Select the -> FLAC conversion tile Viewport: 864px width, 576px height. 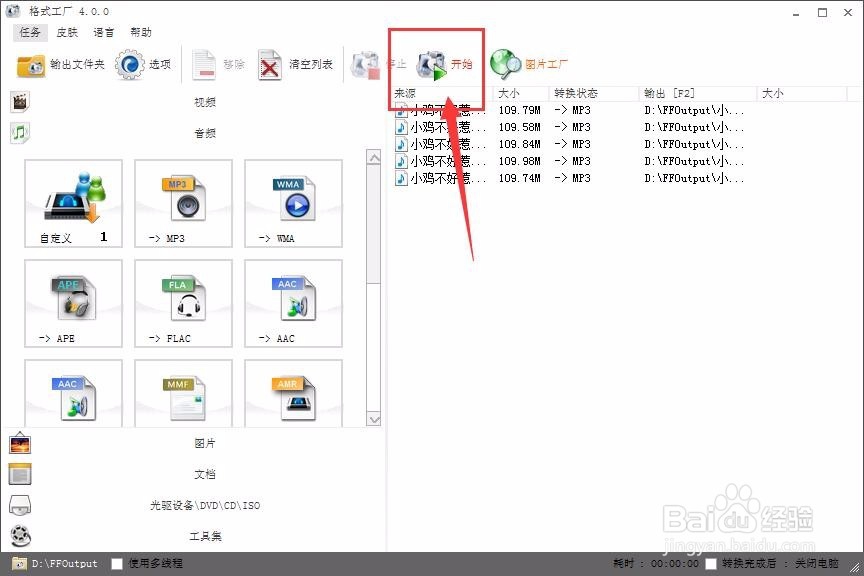click(x=183, y=303)
